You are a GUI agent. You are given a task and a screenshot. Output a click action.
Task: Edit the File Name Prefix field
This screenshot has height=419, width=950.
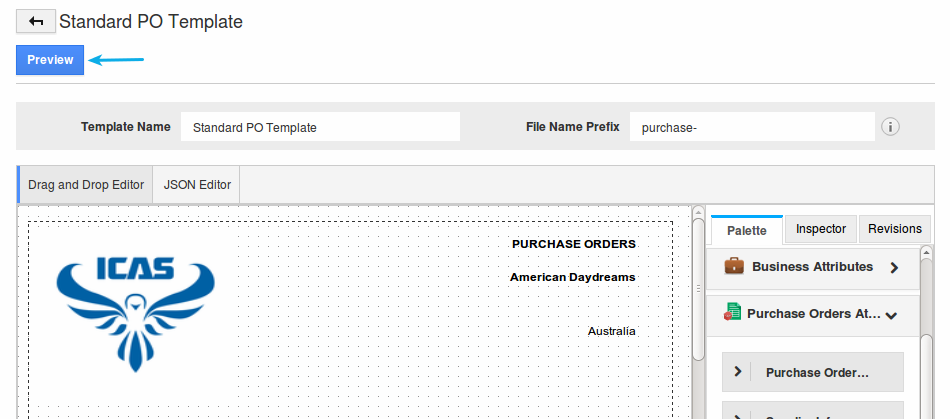tap(752, 127)
